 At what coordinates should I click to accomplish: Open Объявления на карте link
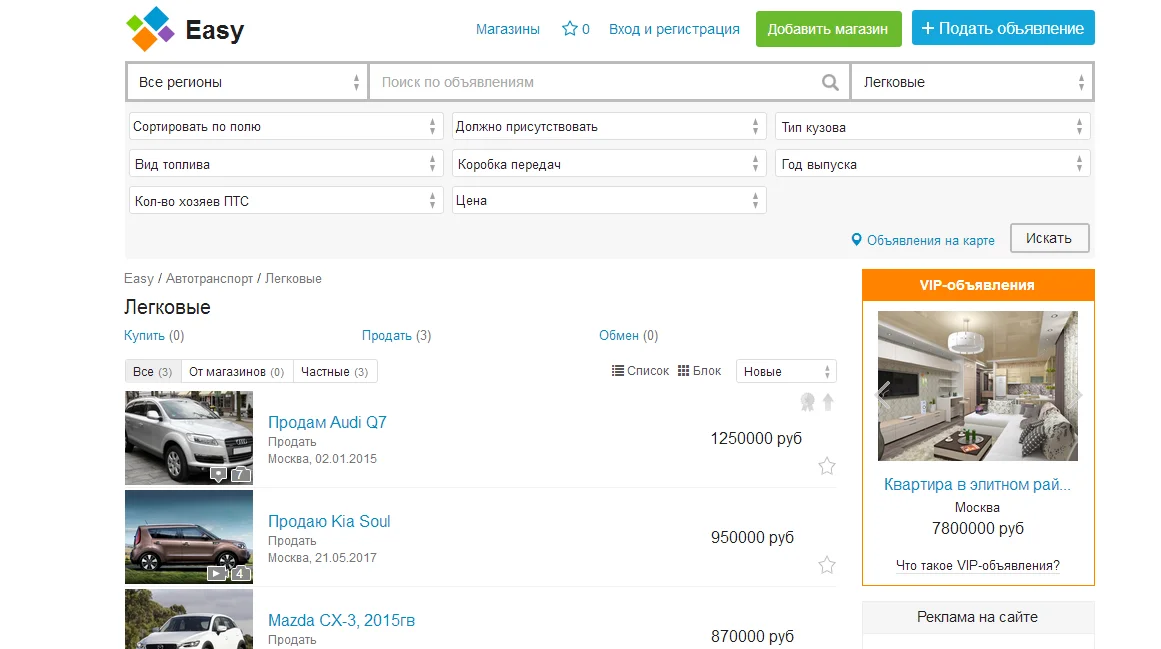(931, 241)
